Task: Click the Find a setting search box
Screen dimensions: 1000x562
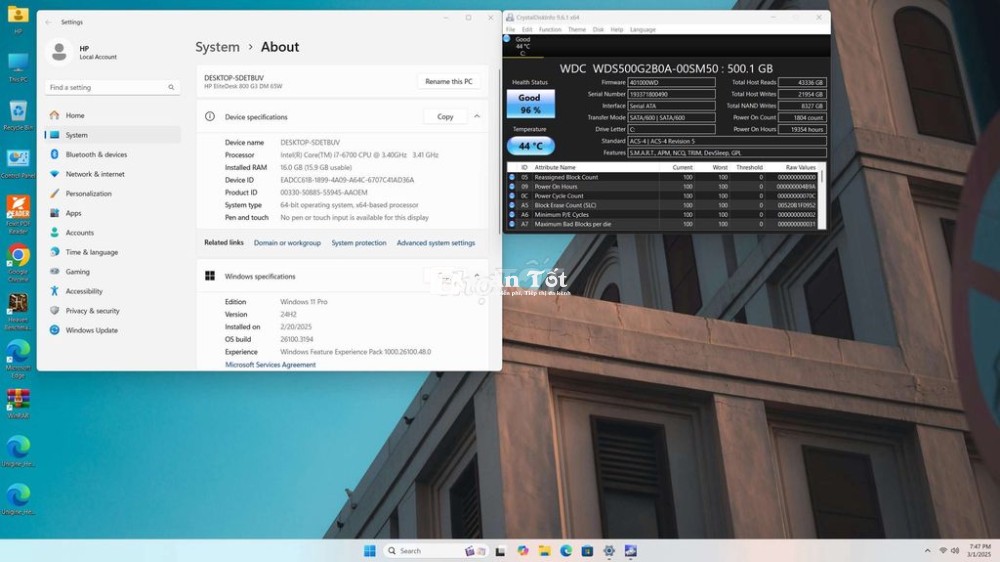Action: 112,87
